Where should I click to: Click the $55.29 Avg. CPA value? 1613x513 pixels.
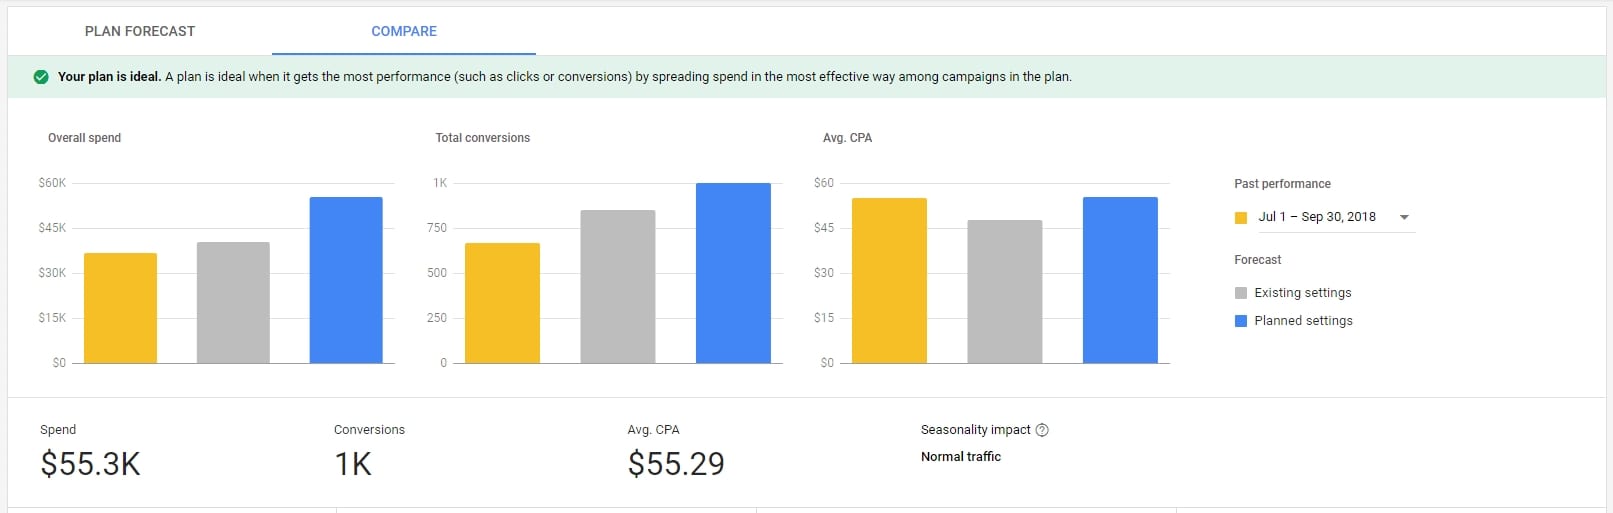point(676,464)
